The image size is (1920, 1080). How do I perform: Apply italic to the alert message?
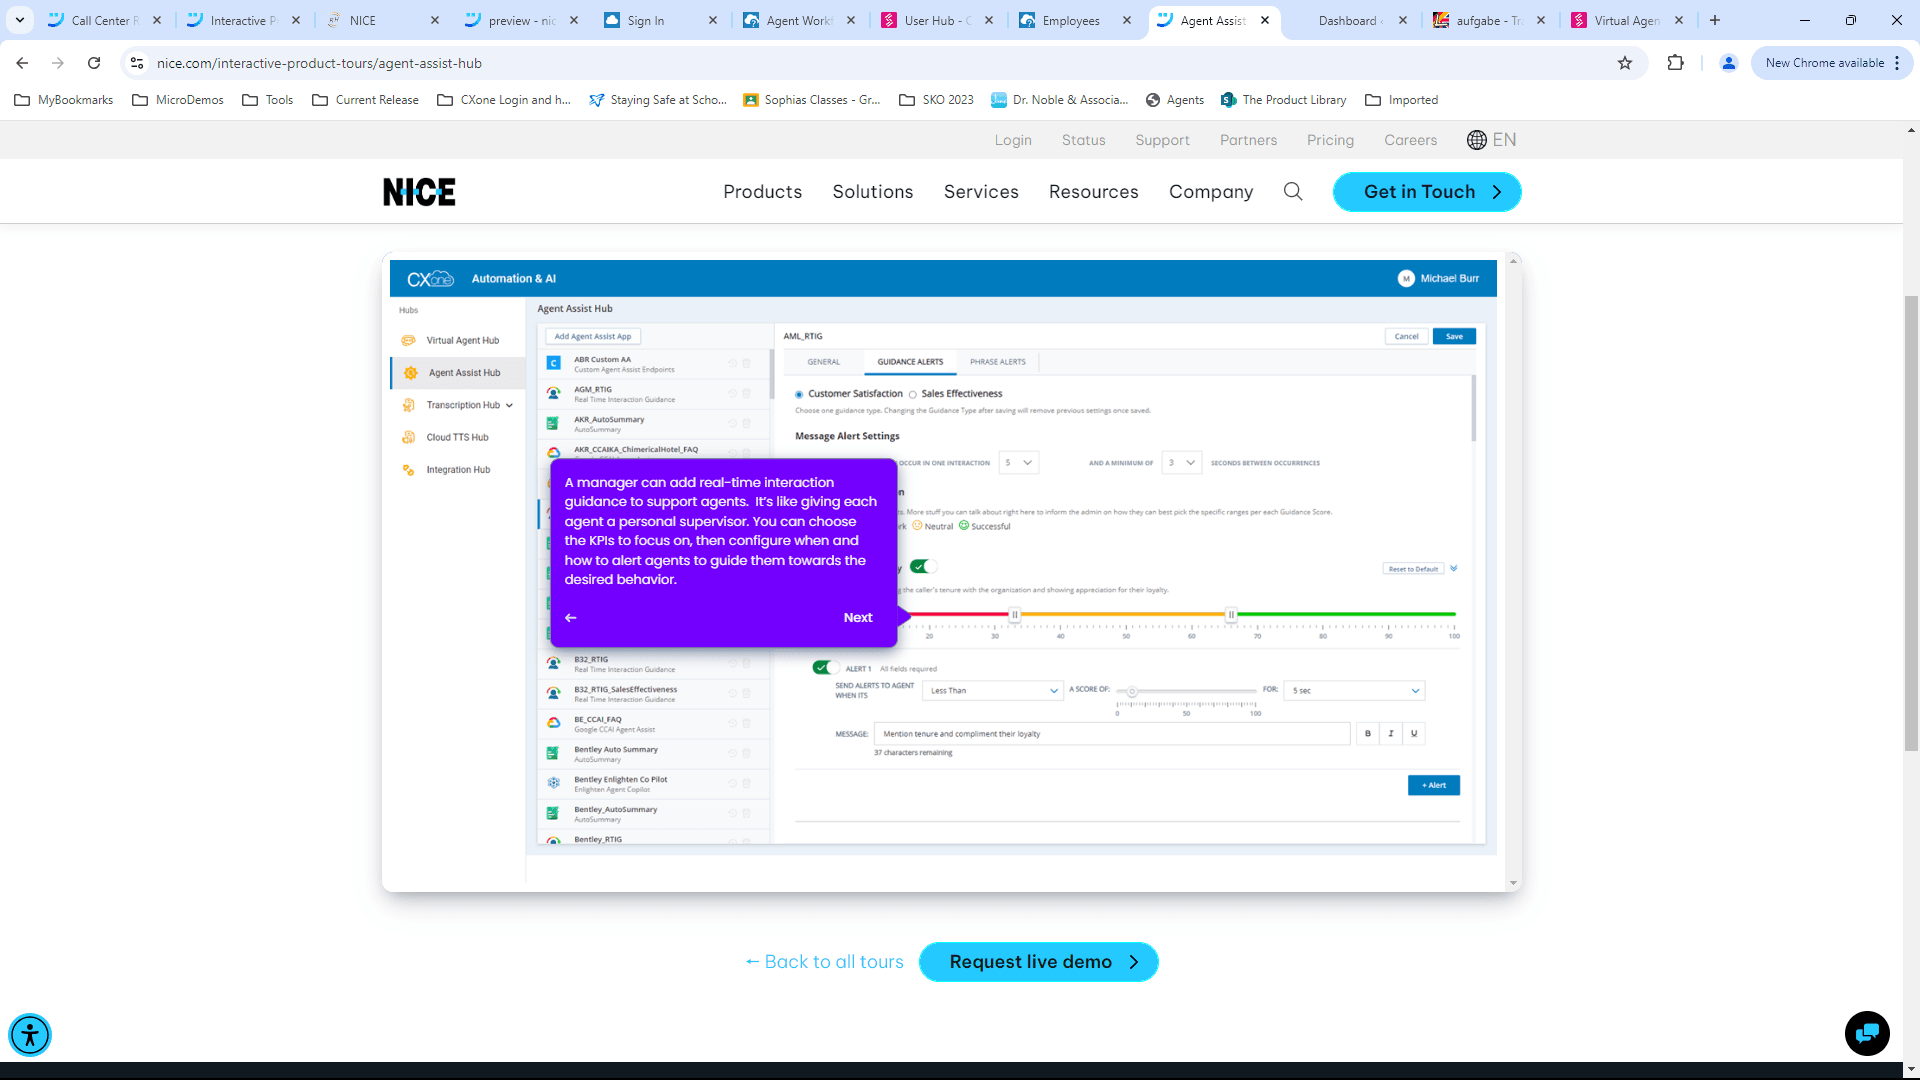[x=1391, y=734]
